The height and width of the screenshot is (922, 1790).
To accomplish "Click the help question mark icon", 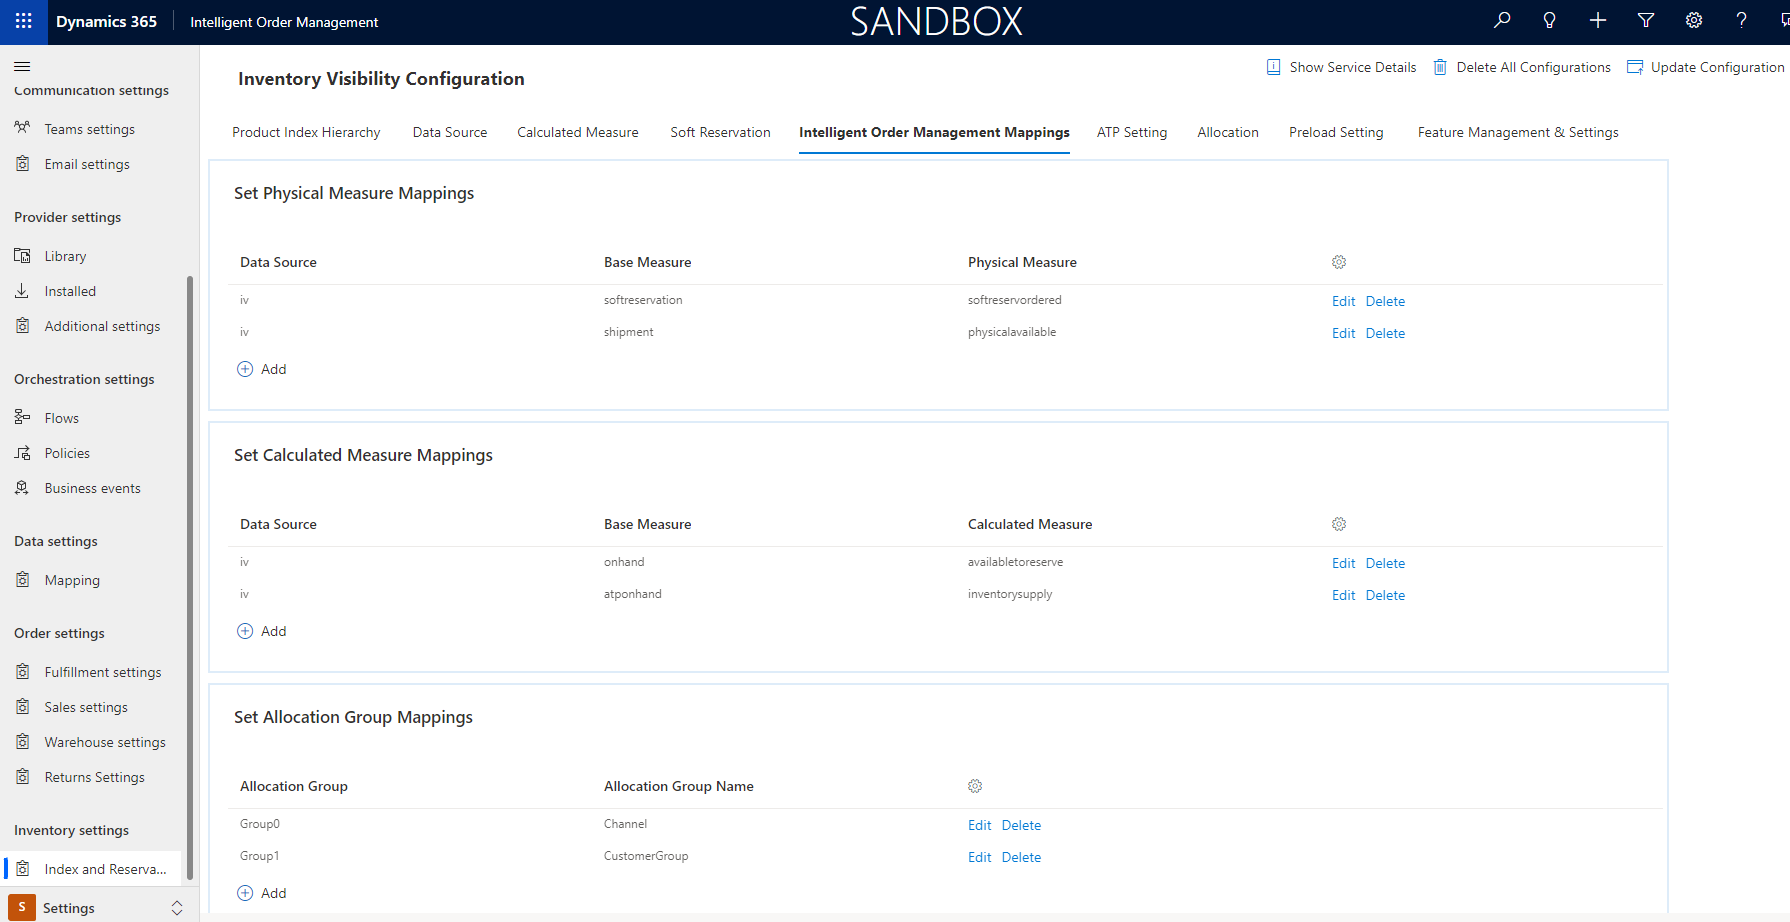I will click(1742, 20).
